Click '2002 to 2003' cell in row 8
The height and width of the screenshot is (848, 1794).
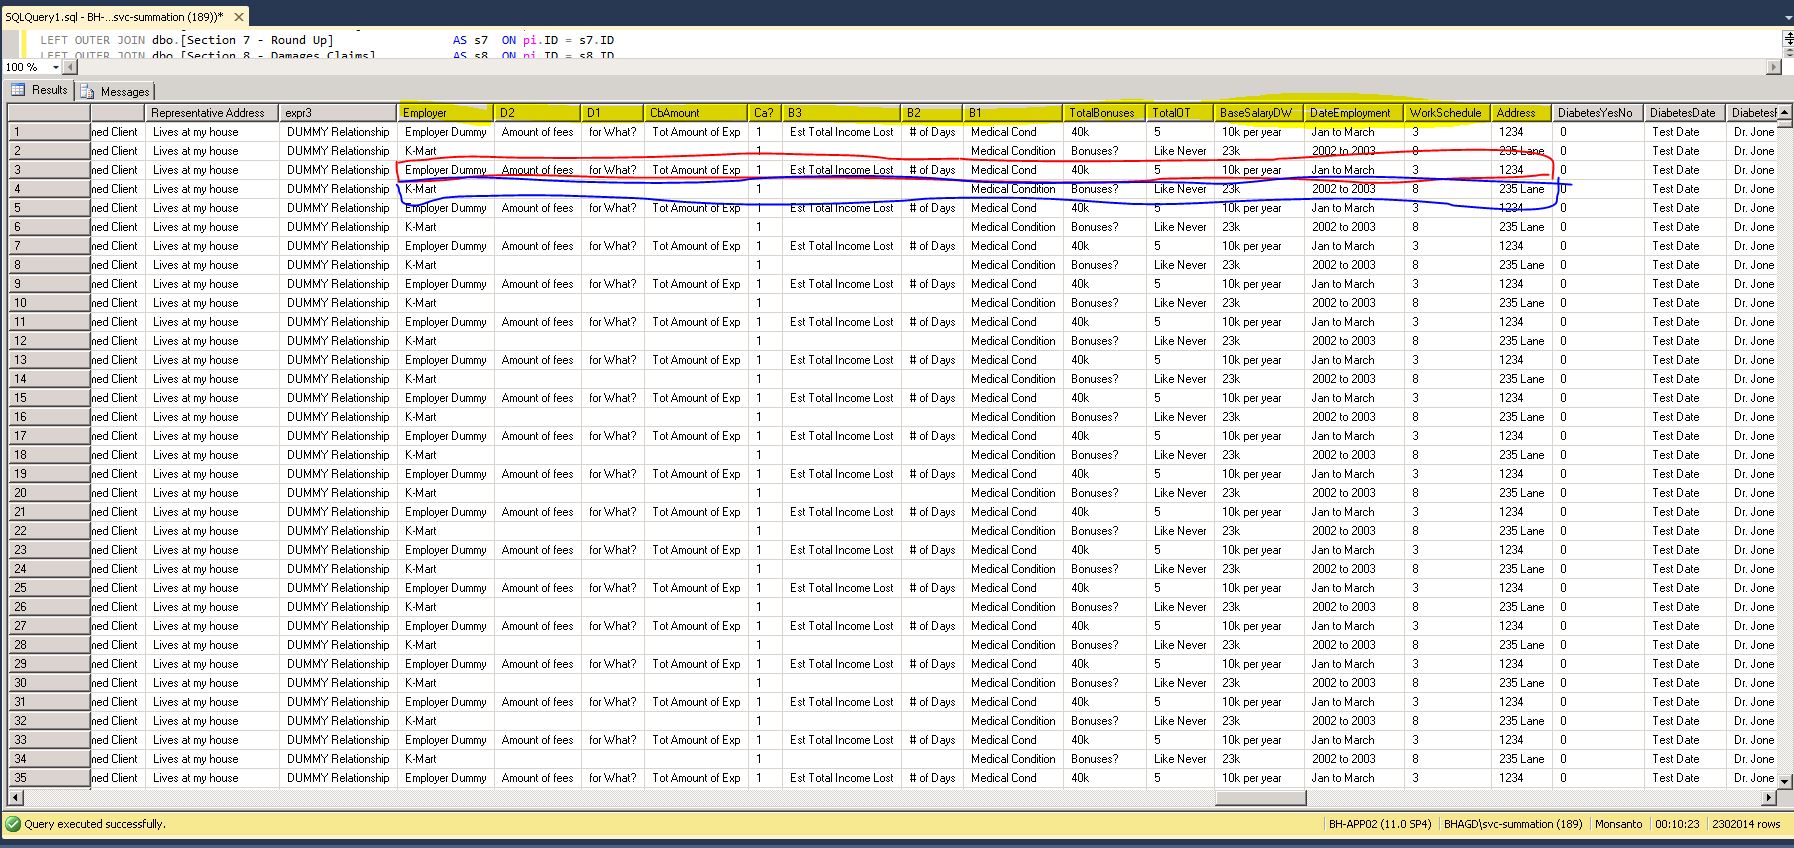point(1352,265)
